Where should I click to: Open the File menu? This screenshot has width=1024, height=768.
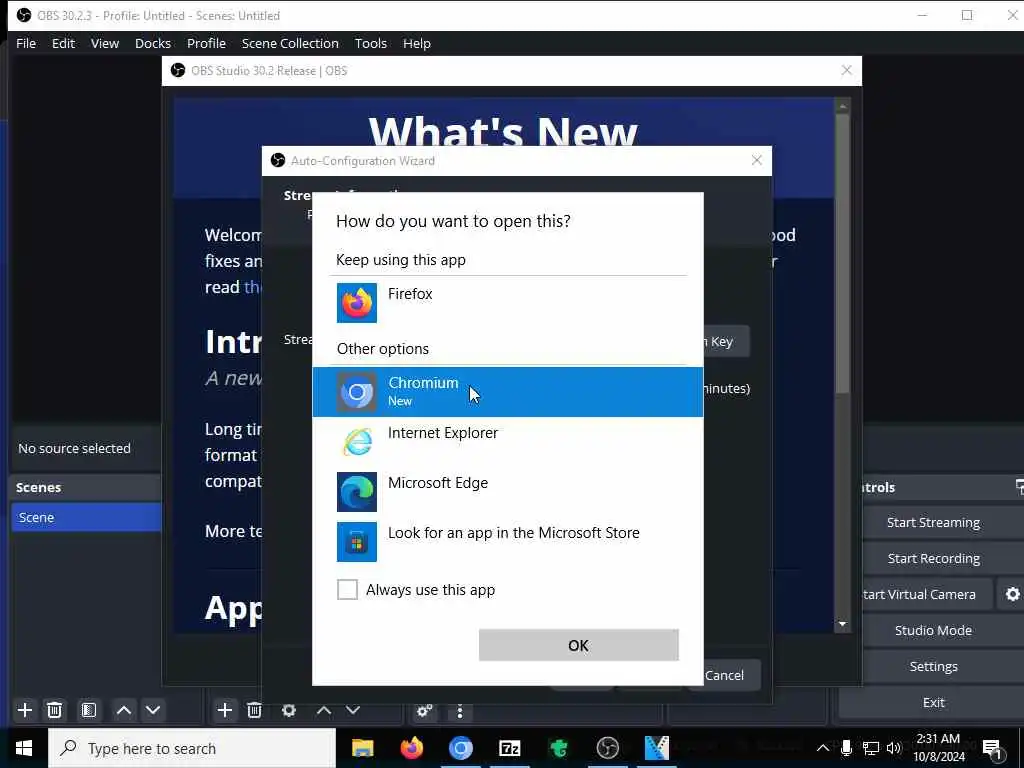point(26,43)
